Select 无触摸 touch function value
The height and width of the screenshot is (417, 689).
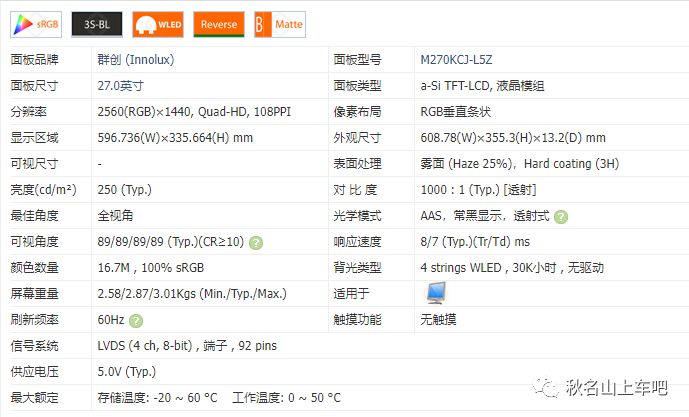(x=439, y=319)
